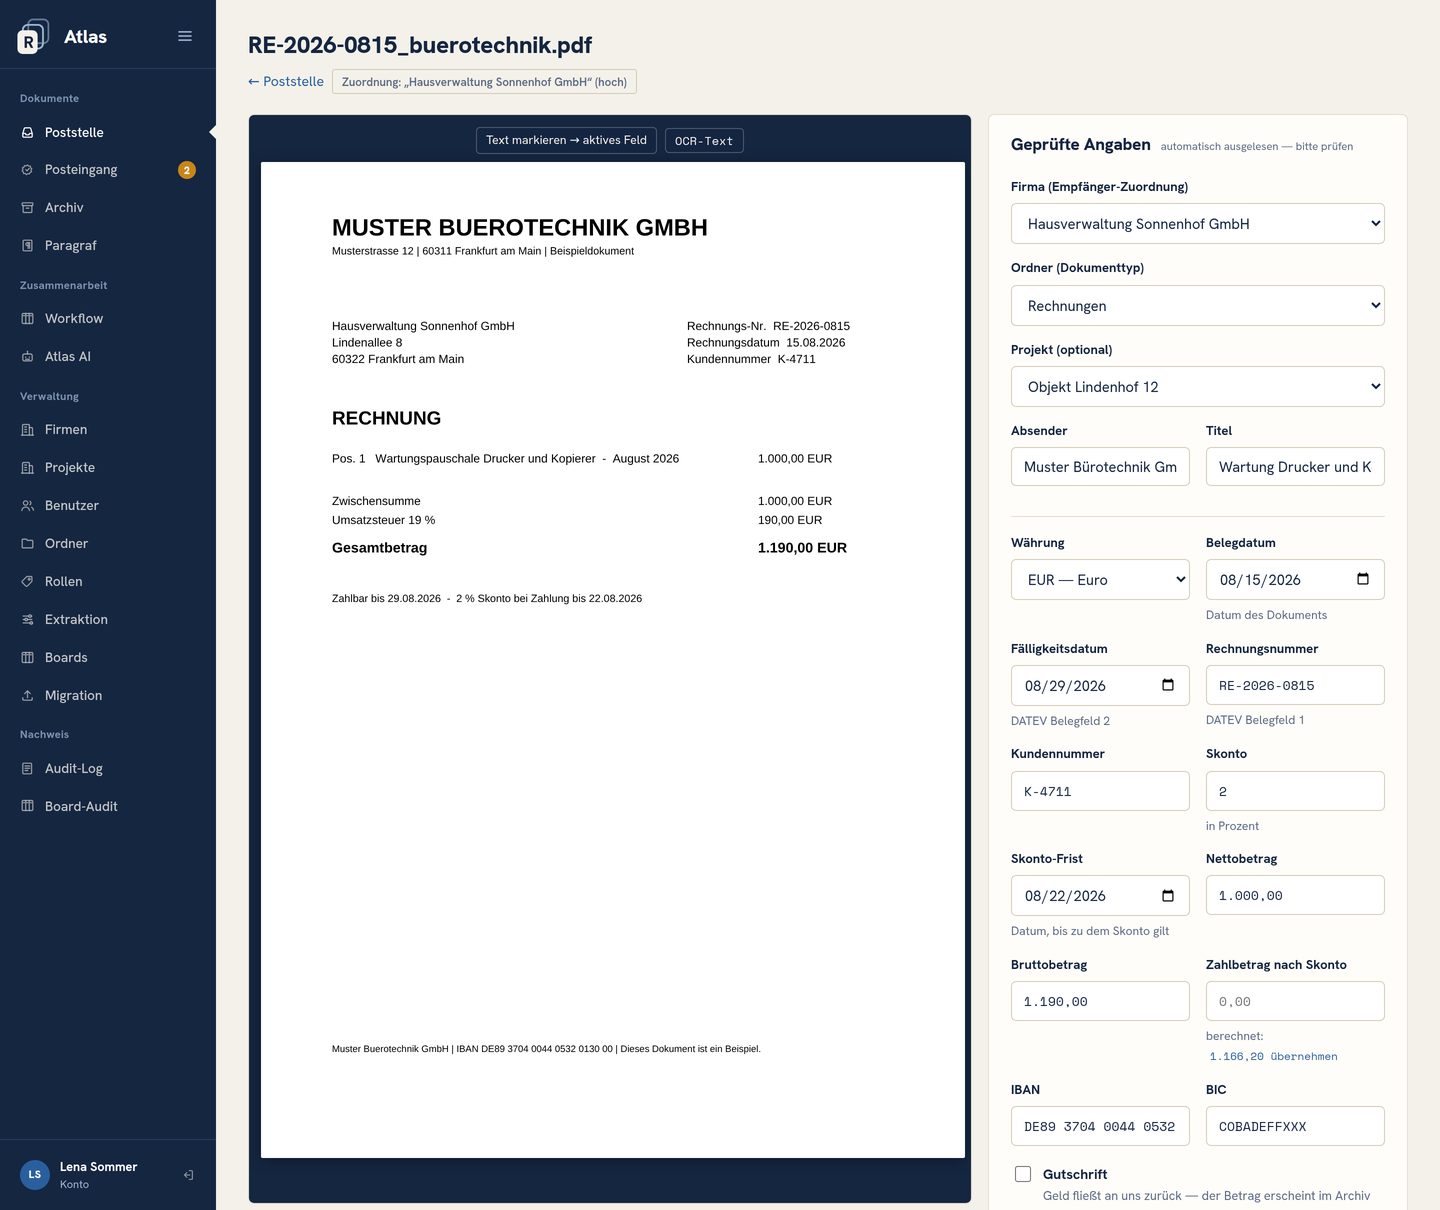Click the Paragraf icon in sidebar
Screen dimensions: 1440x1210
pos(27,246)
